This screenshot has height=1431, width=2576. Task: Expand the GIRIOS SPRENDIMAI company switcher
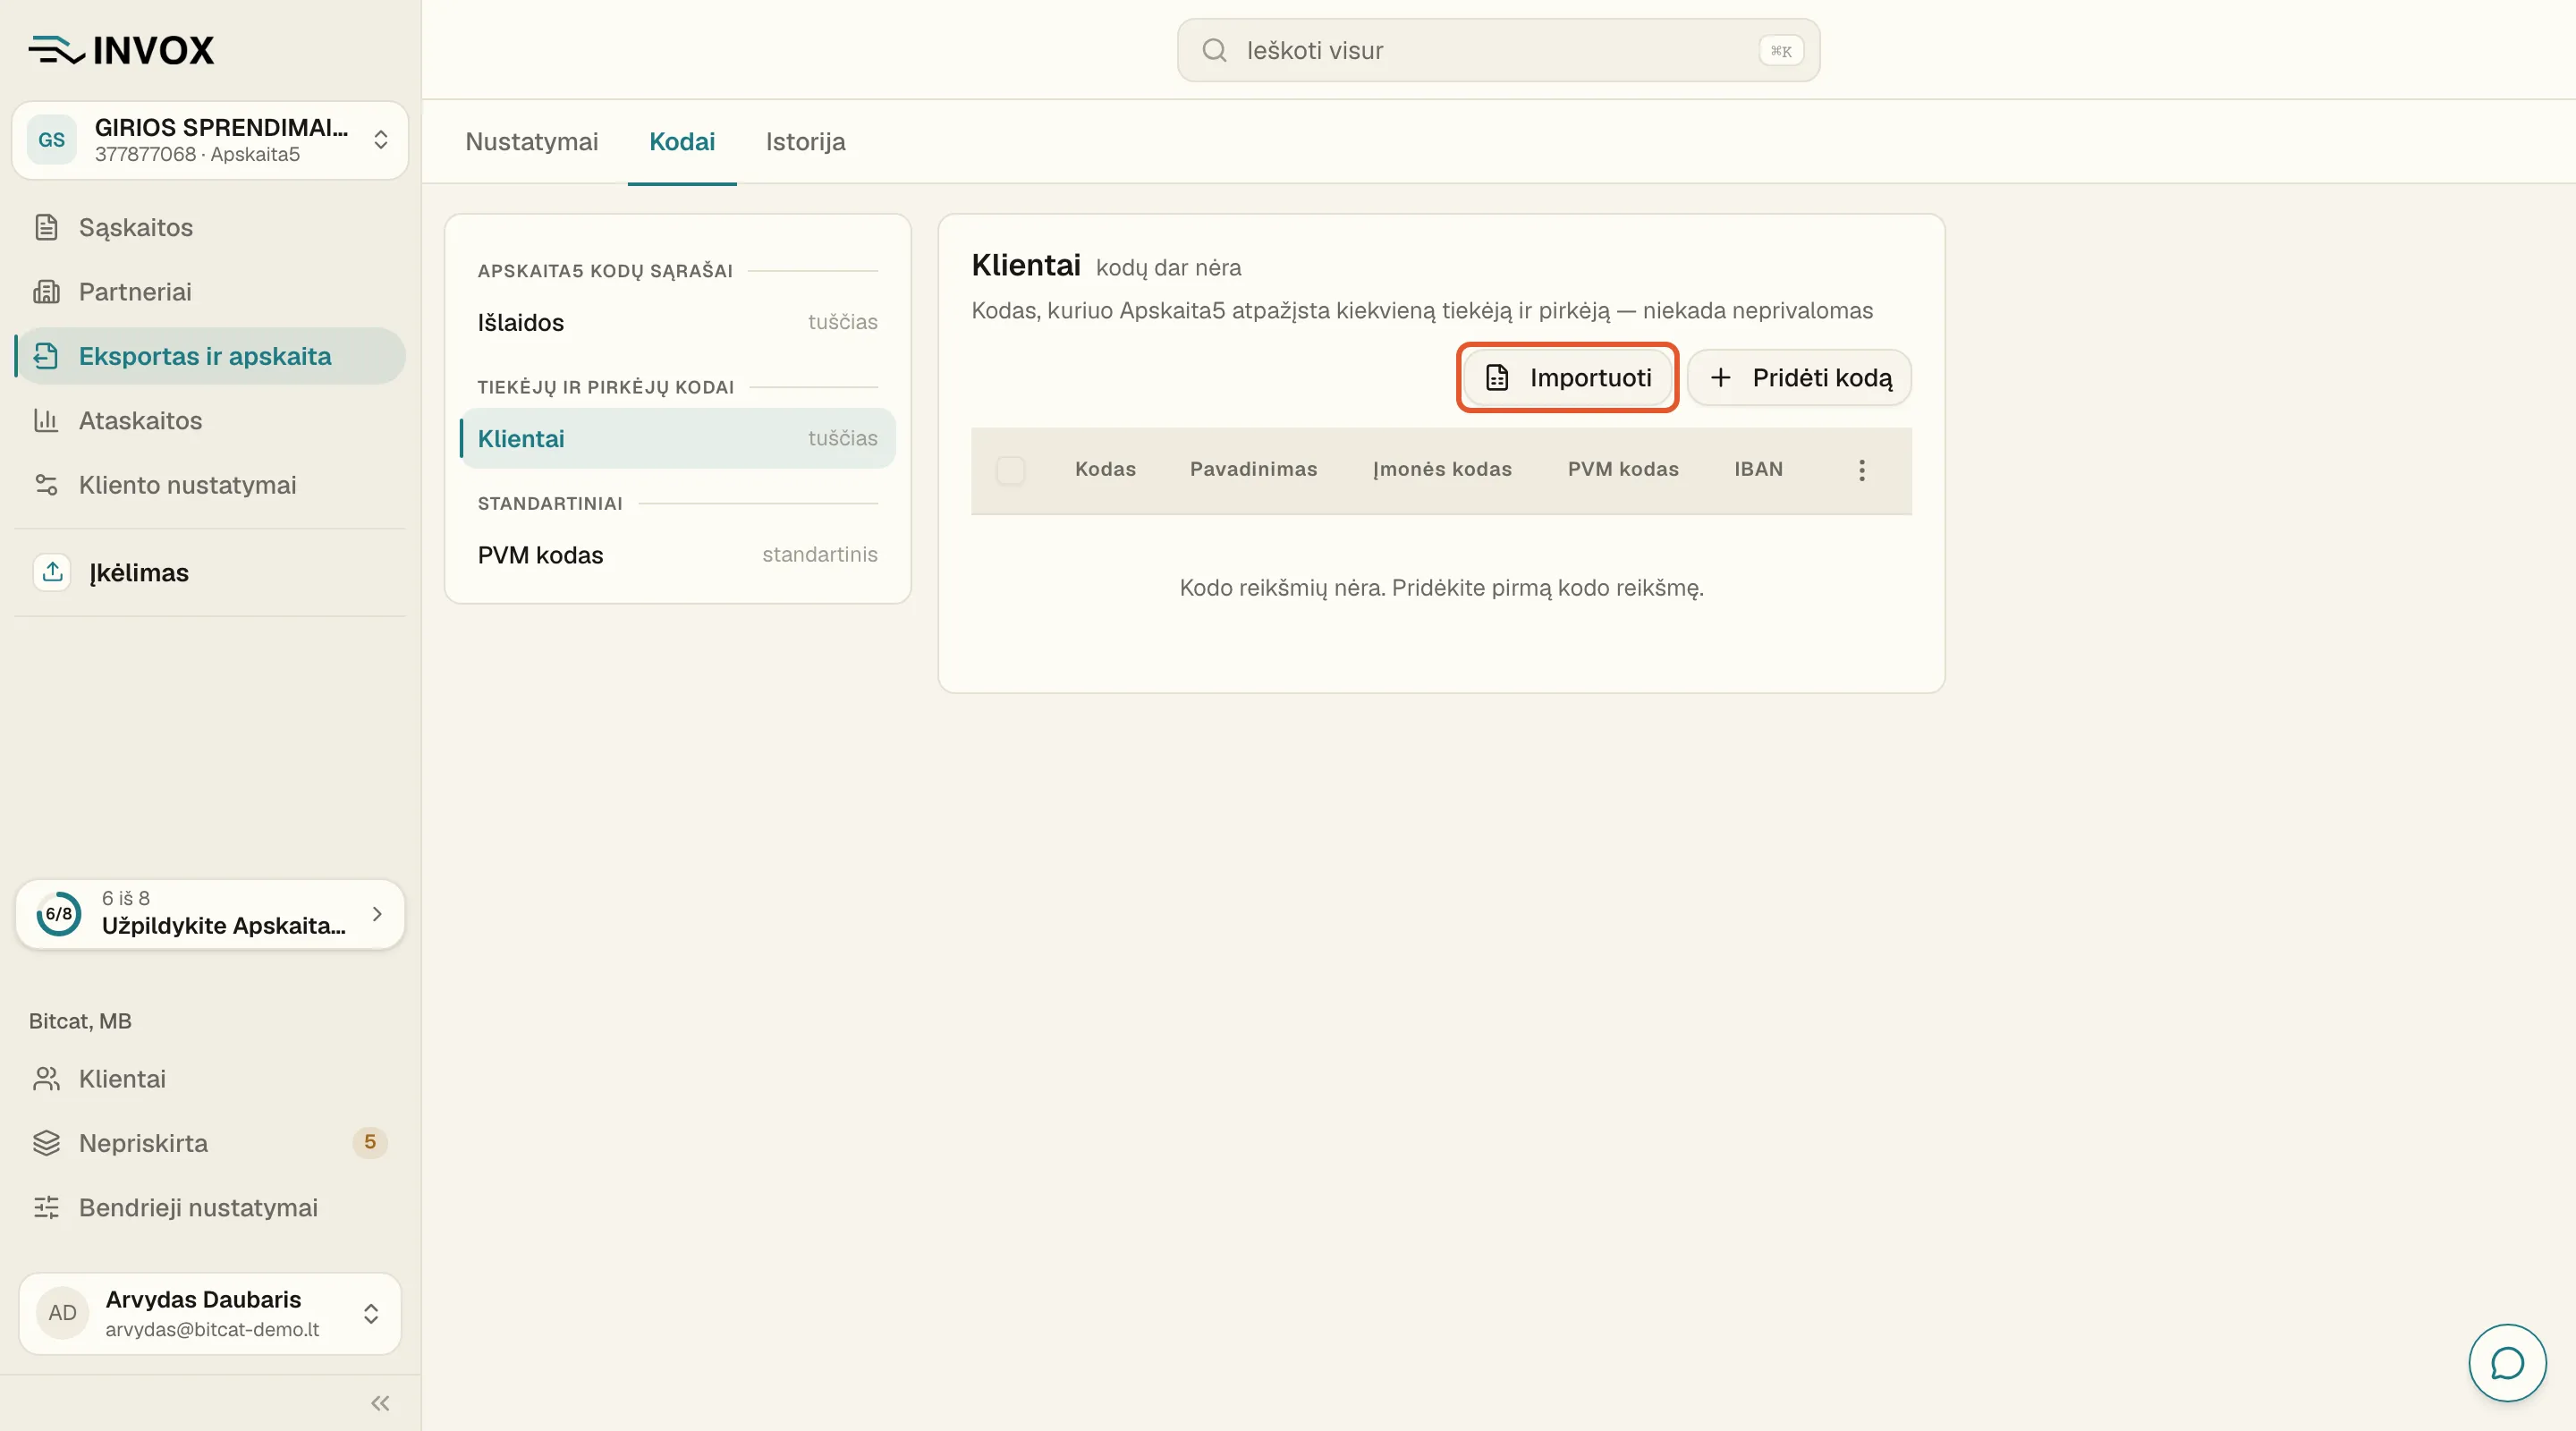click(210, 140)
